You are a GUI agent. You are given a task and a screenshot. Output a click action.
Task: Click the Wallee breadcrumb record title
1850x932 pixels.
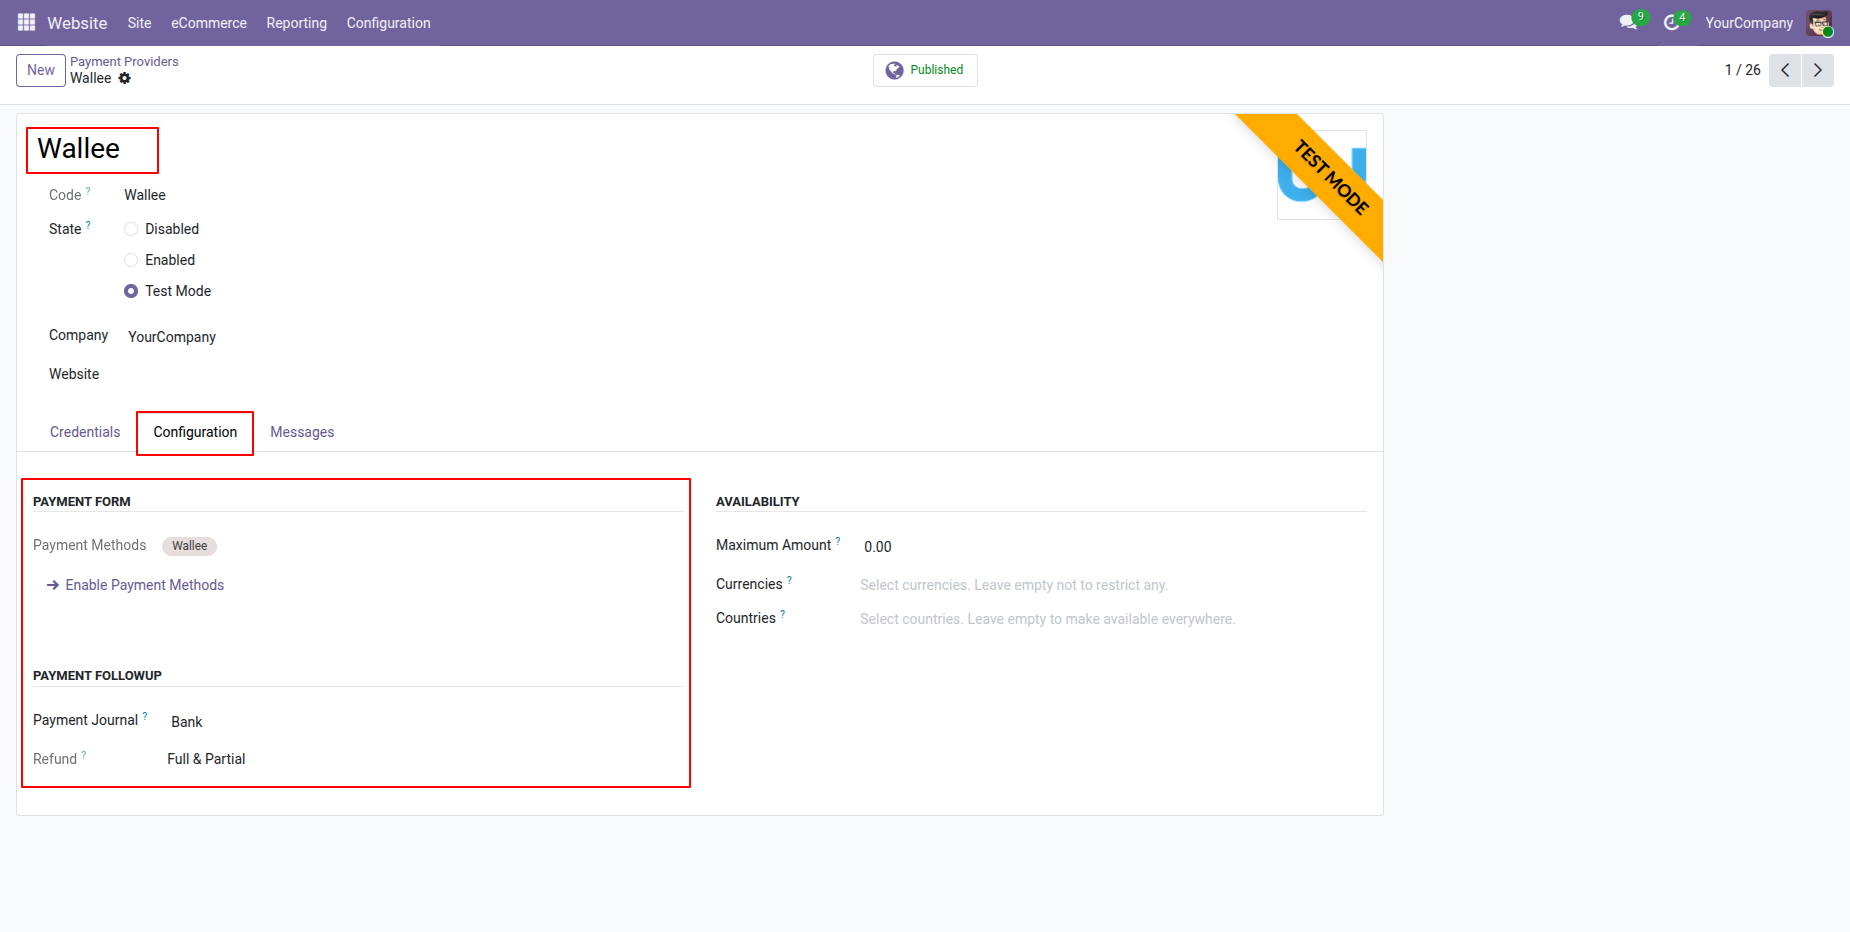[91, 78]
